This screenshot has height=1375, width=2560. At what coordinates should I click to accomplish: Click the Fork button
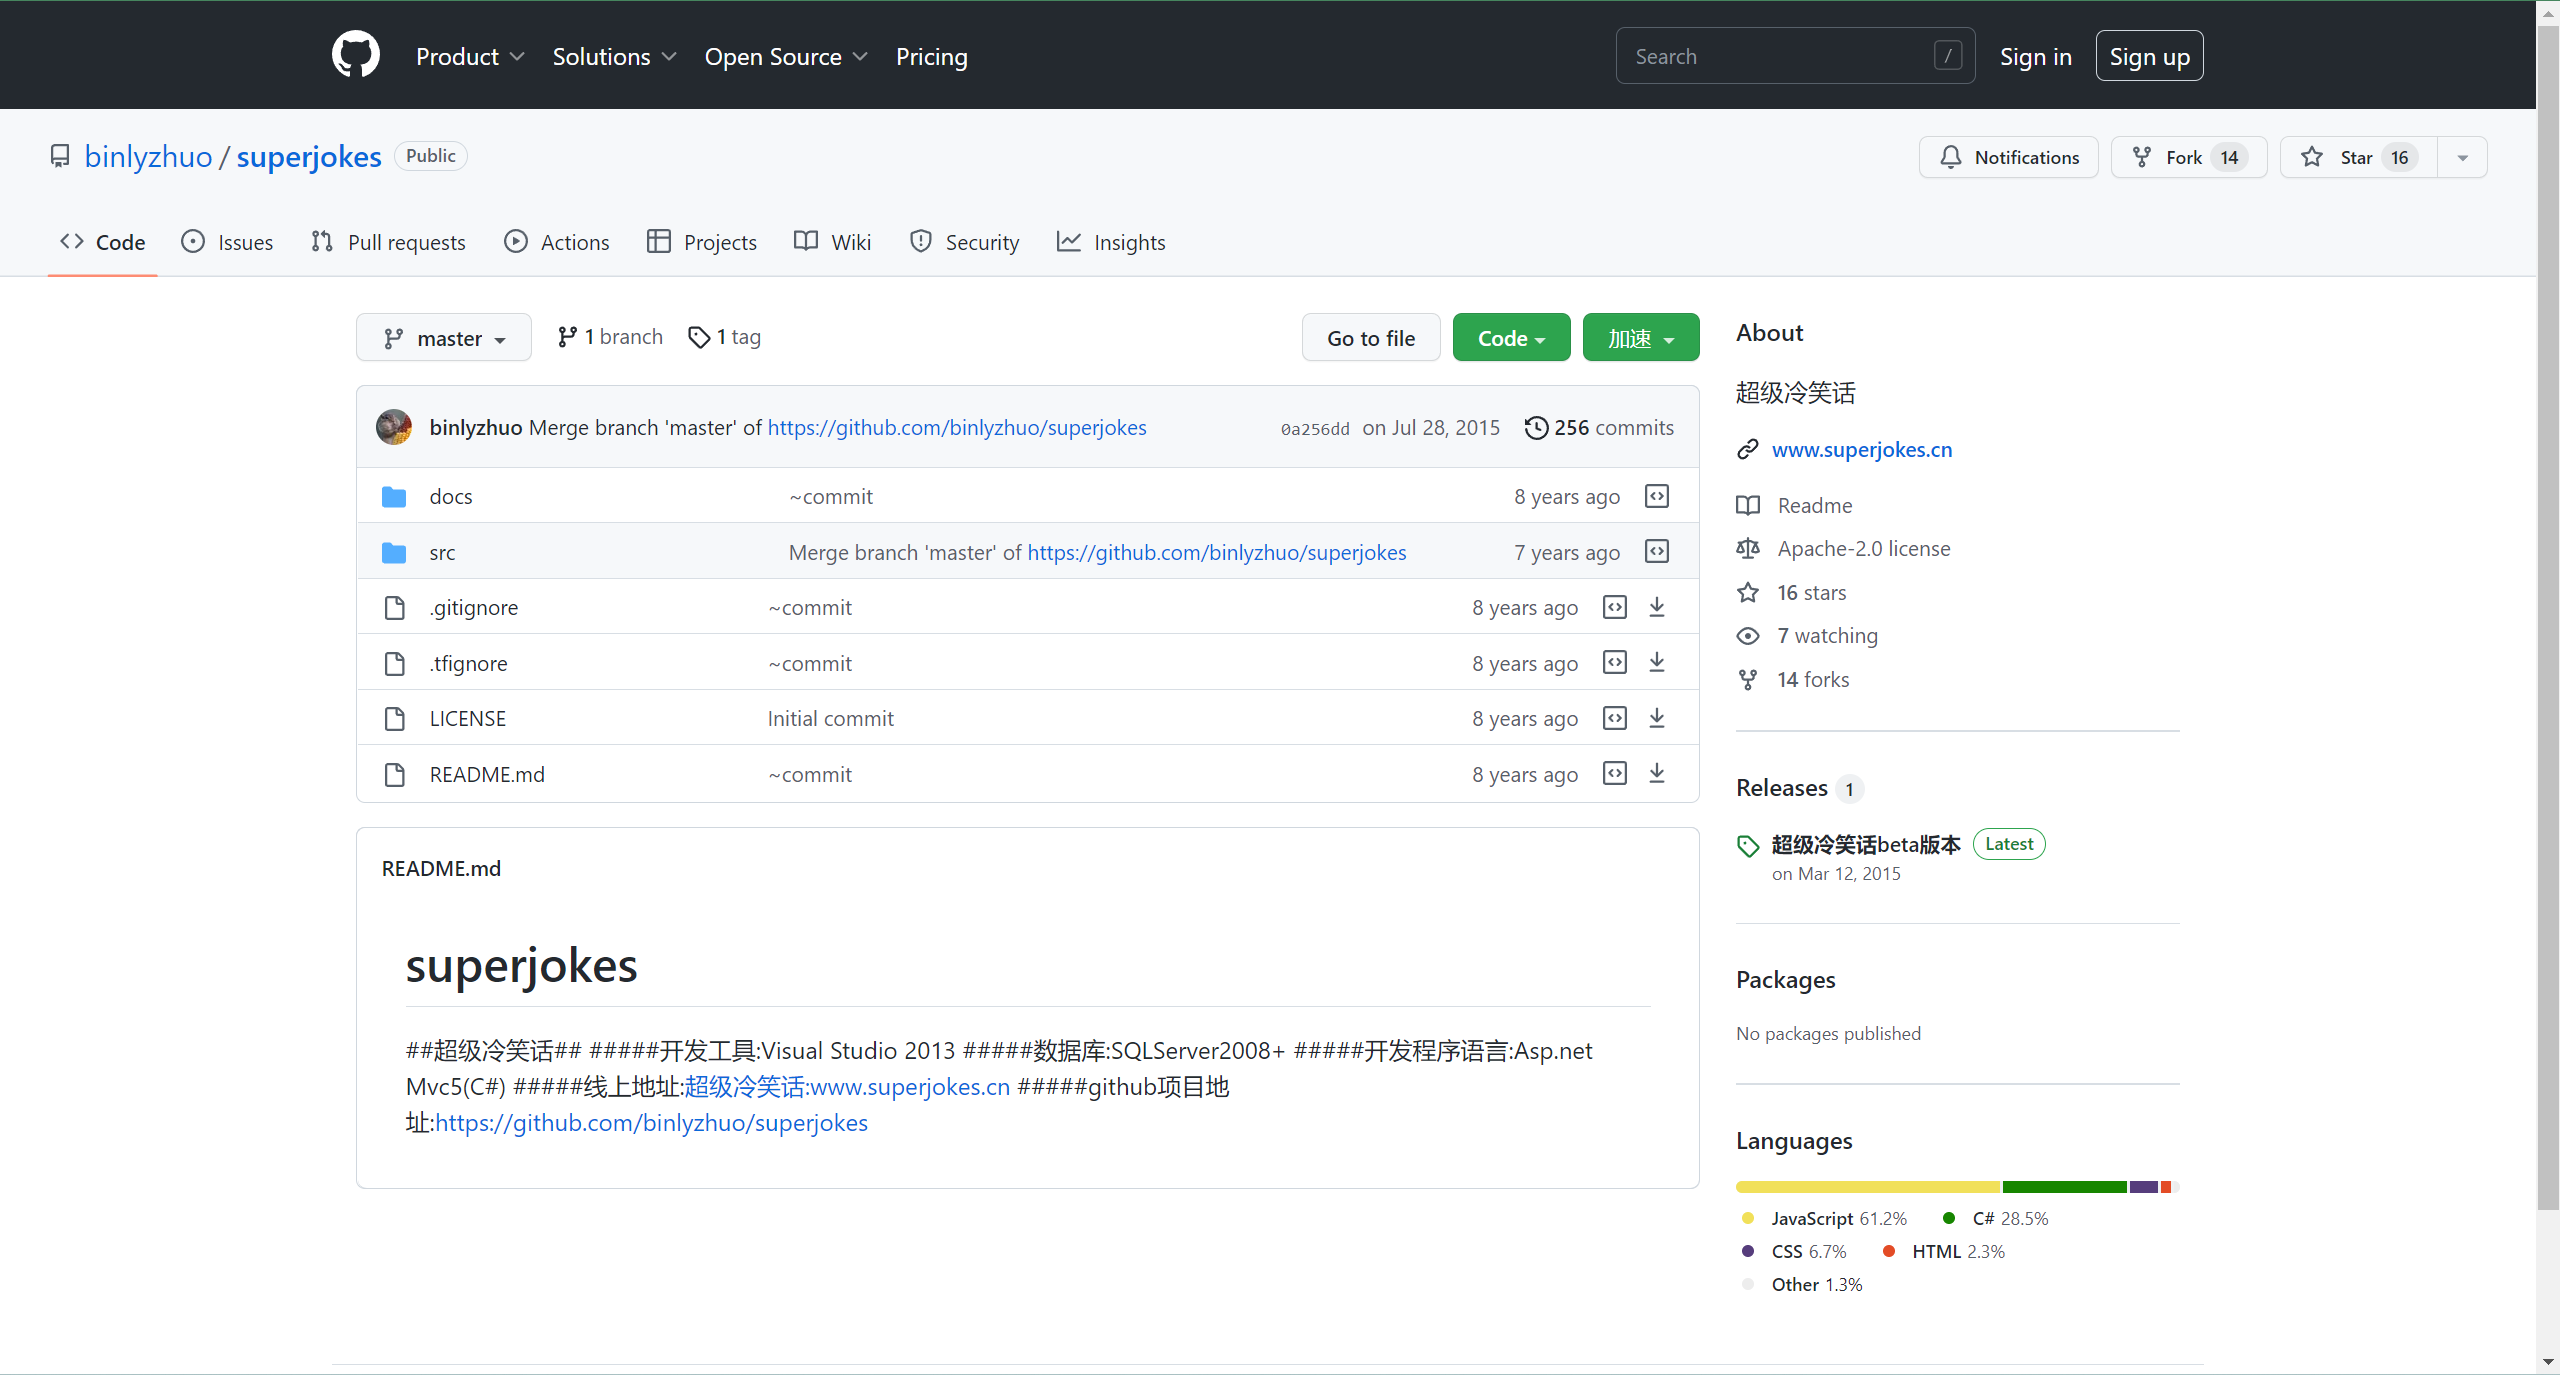(x=2188, y=157)
